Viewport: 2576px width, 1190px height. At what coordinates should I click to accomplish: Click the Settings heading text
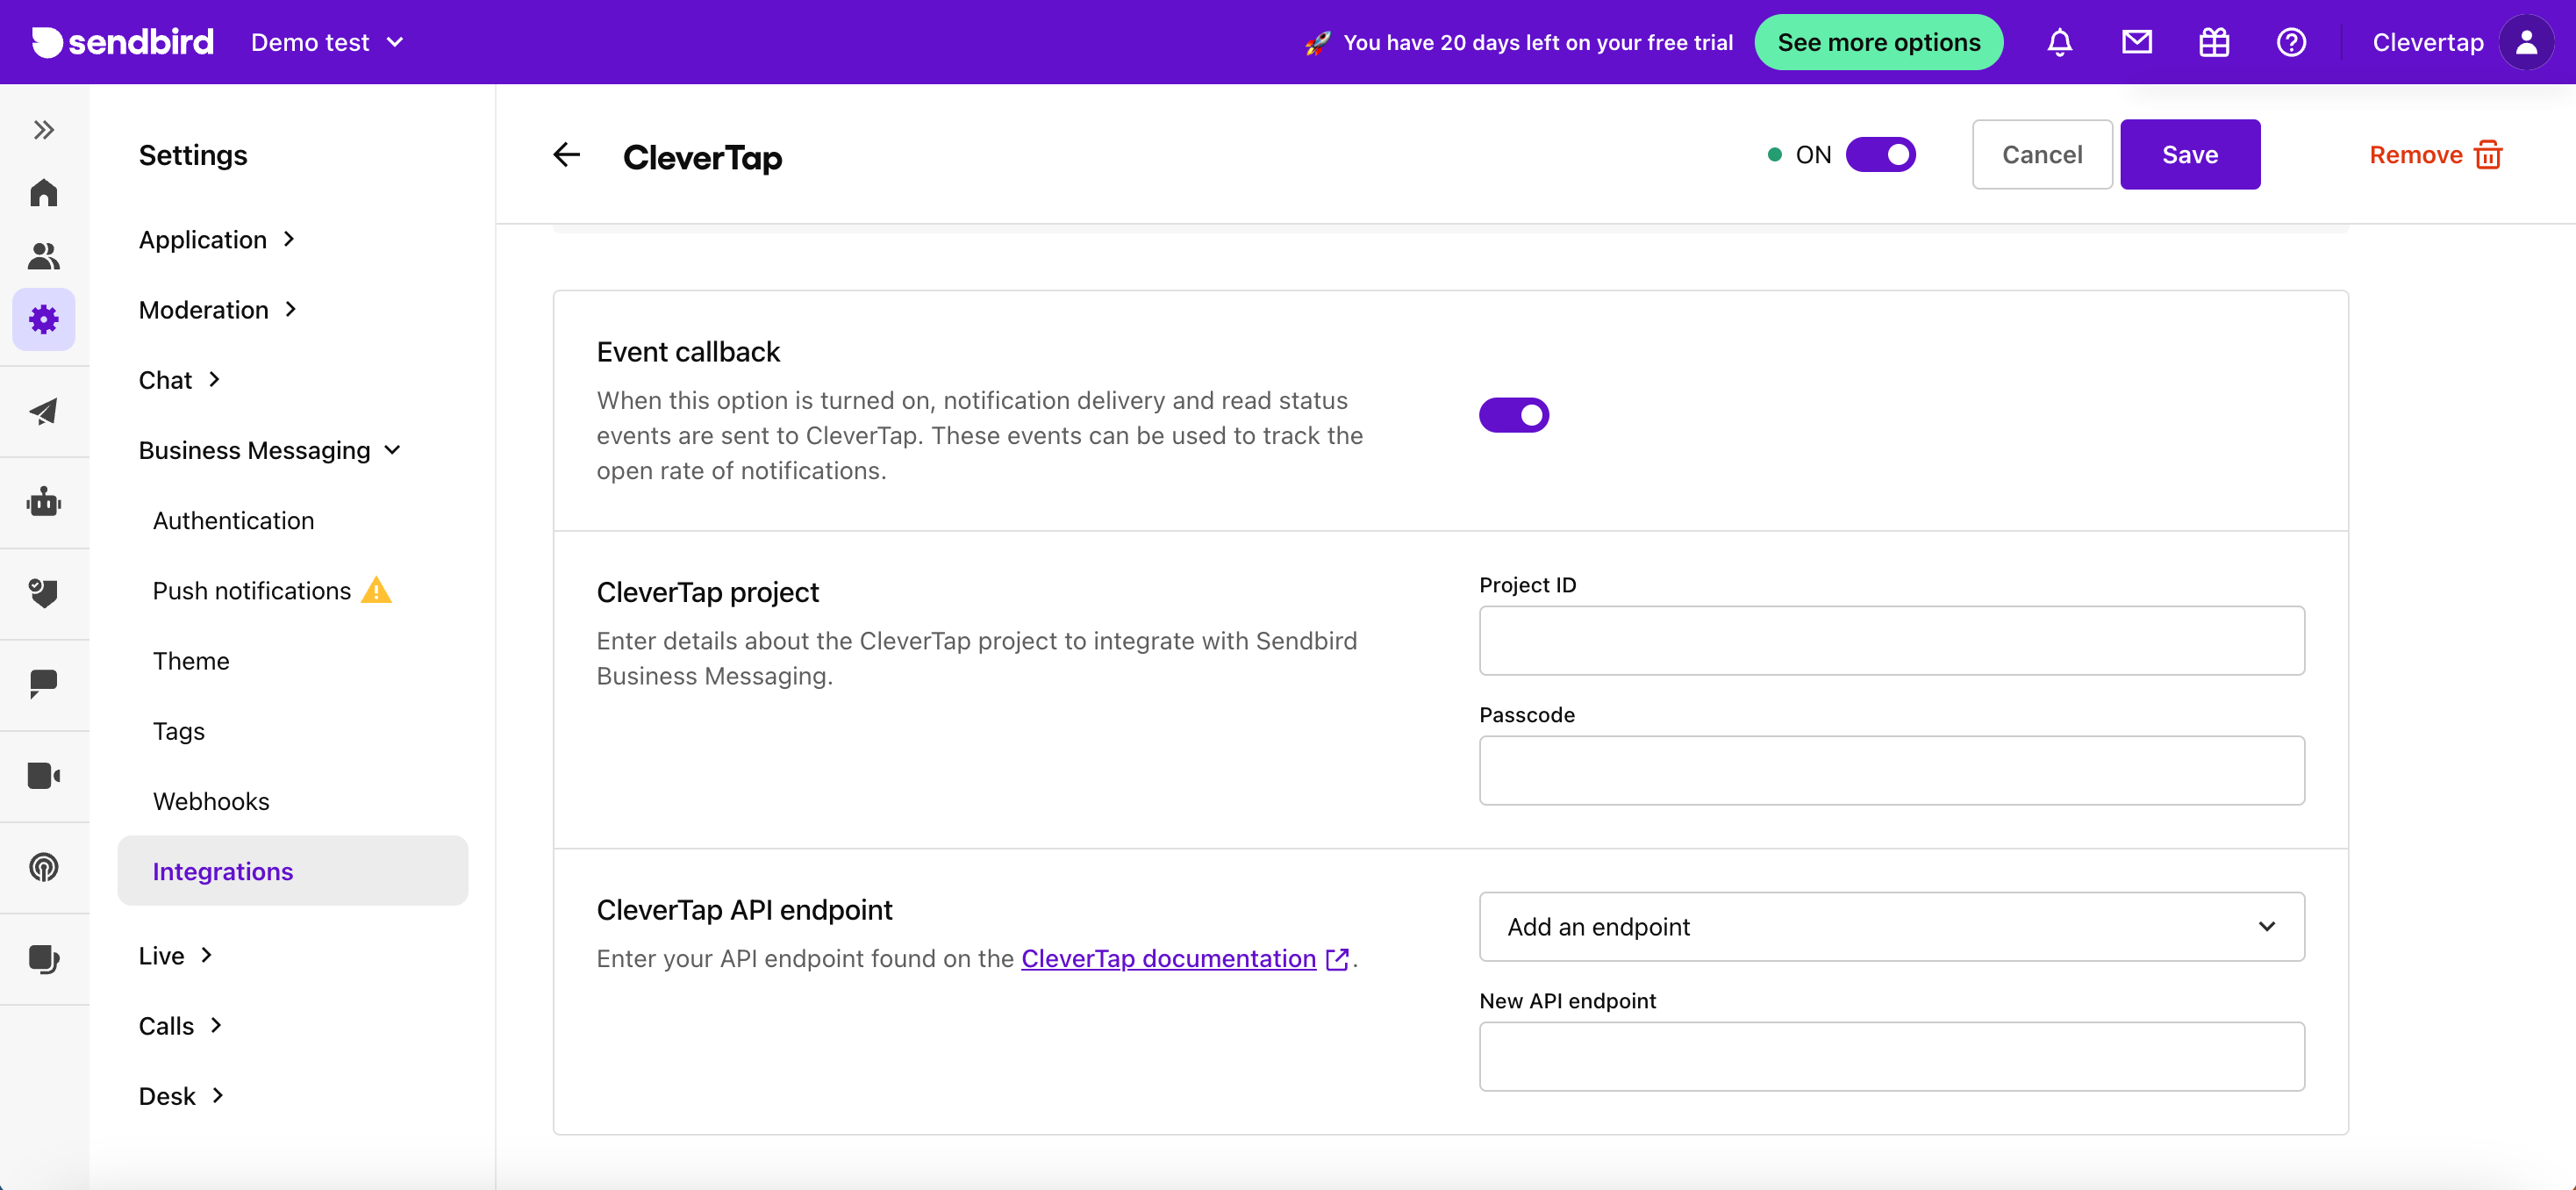pos(193,155)
